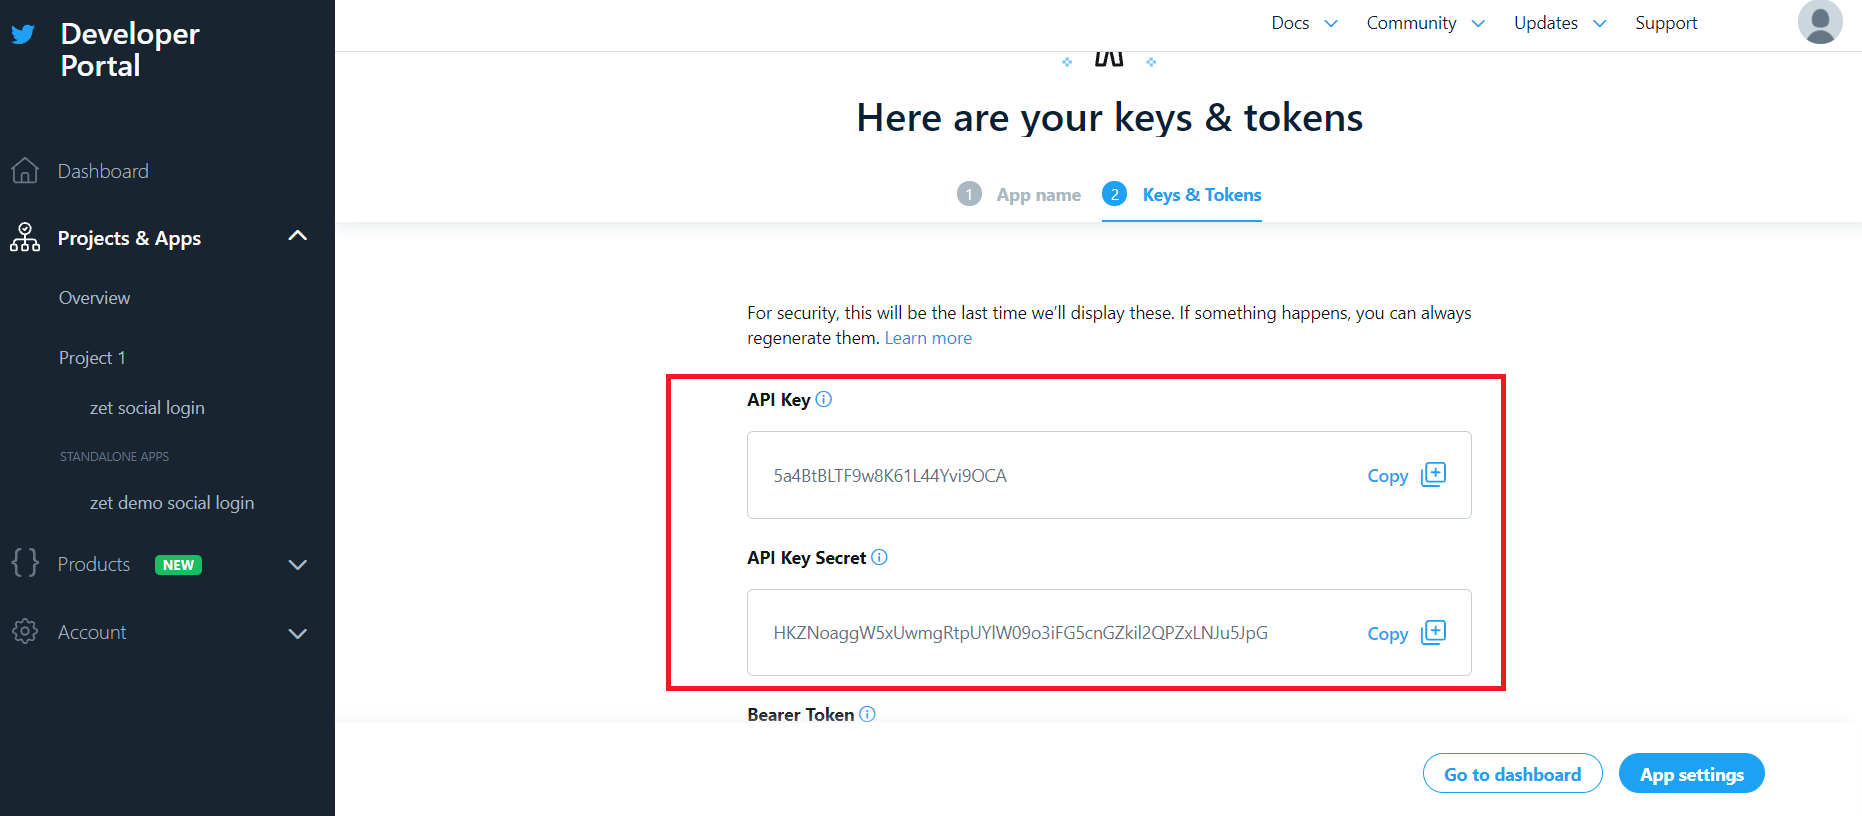
Task: Select the Keys & Tokens step
Action: point(1183,194)
